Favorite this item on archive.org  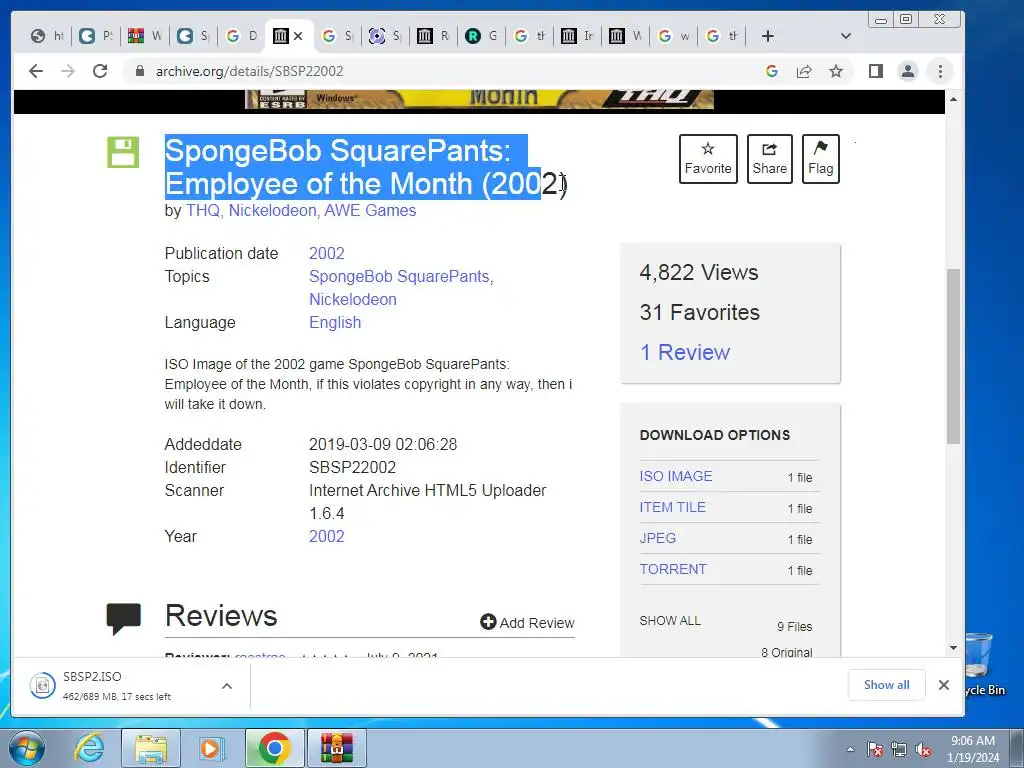click(708, 159)
